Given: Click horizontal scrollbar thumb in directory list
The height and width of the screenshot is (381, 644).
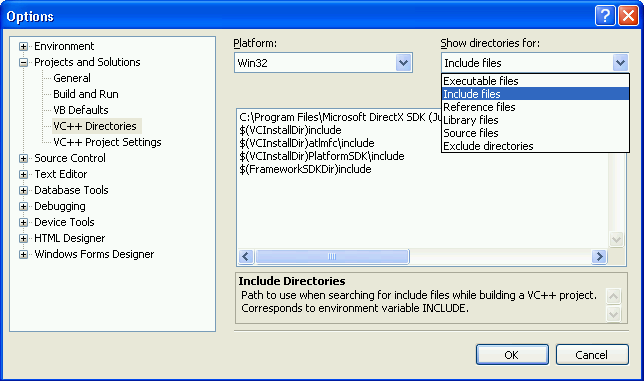Looking at the screenshot, I should tap(332, 257).
